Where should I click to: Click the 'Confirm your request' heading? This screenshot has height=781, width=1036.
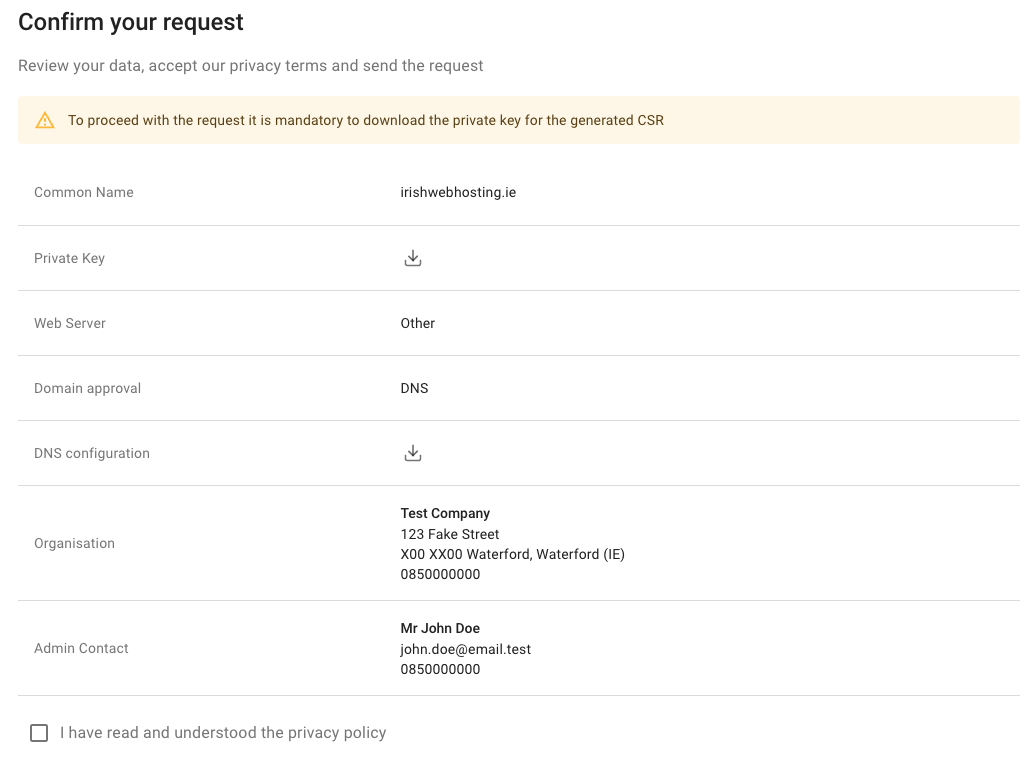tap(131, 22)
